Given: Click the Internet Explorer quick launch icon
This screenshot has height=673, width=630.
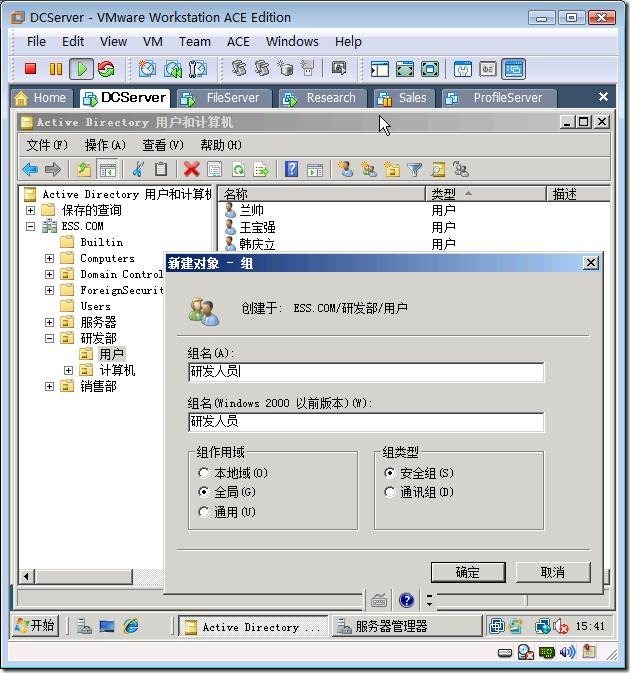Looking at the screenshot, I should 130,627.
